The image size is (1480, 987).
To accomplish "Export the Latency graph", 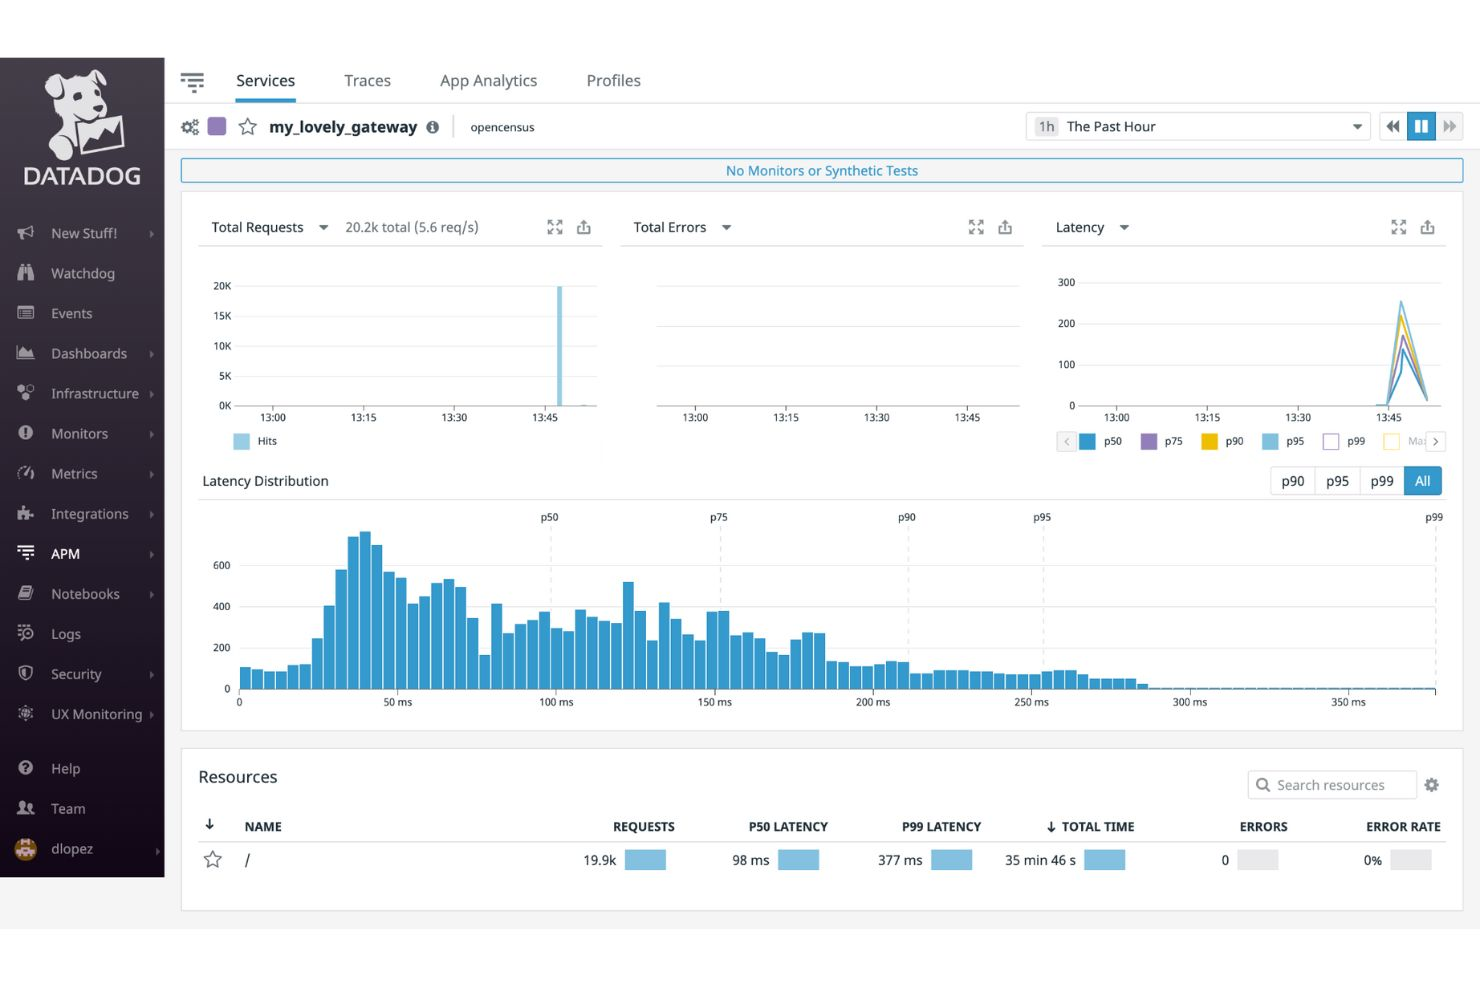I will [x=1428, y=227].
